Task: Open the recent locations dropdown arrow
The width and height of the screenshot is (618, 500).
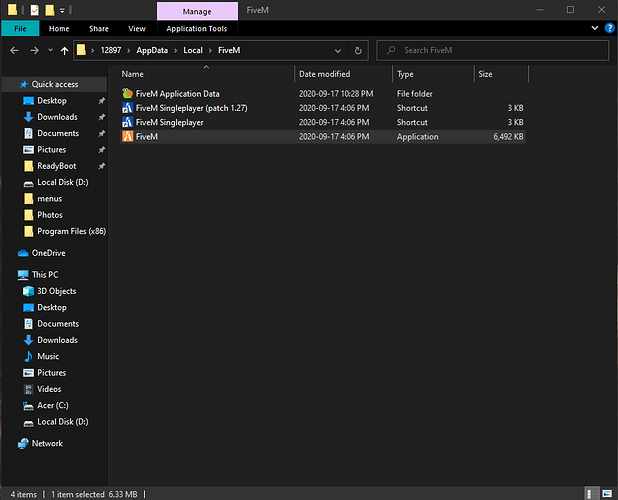Action: pyautogui.click(x=49, y=50)
